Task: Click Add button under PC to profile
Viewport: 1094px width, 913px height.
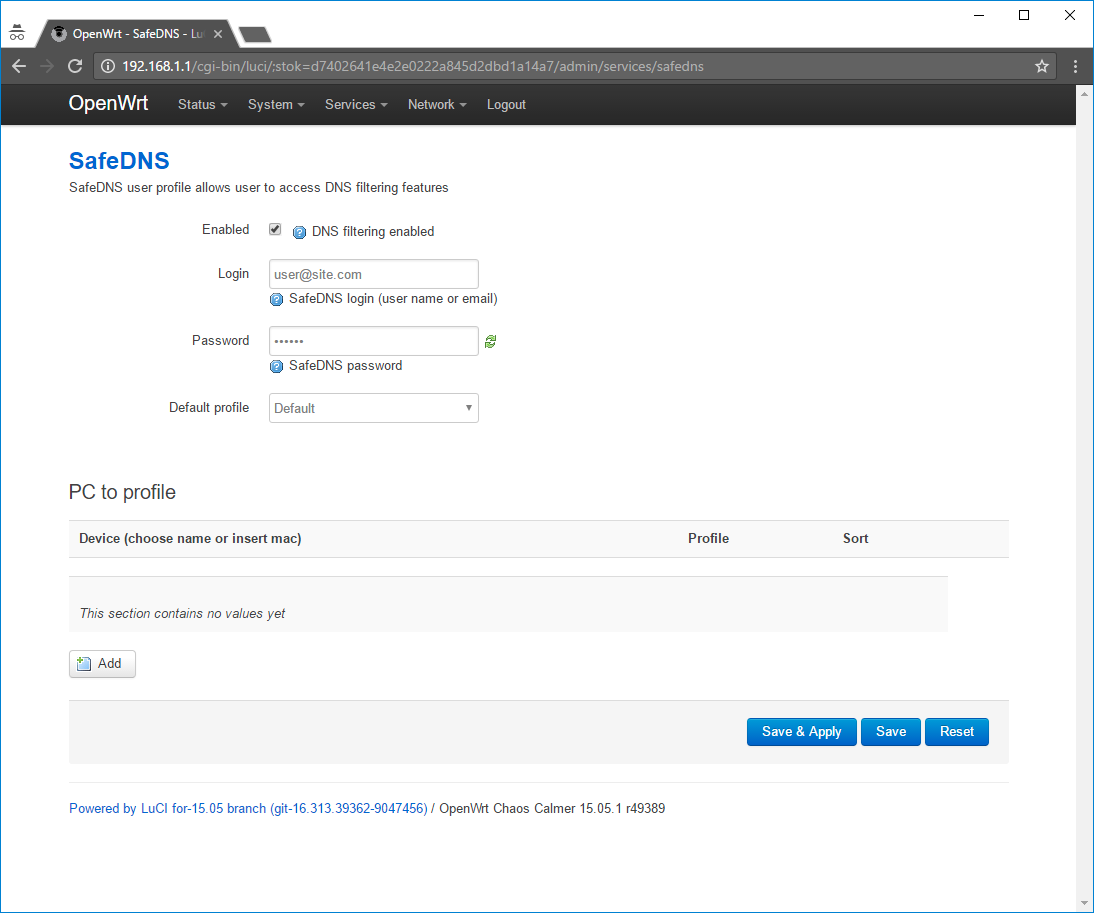Action: pos(102,663)
